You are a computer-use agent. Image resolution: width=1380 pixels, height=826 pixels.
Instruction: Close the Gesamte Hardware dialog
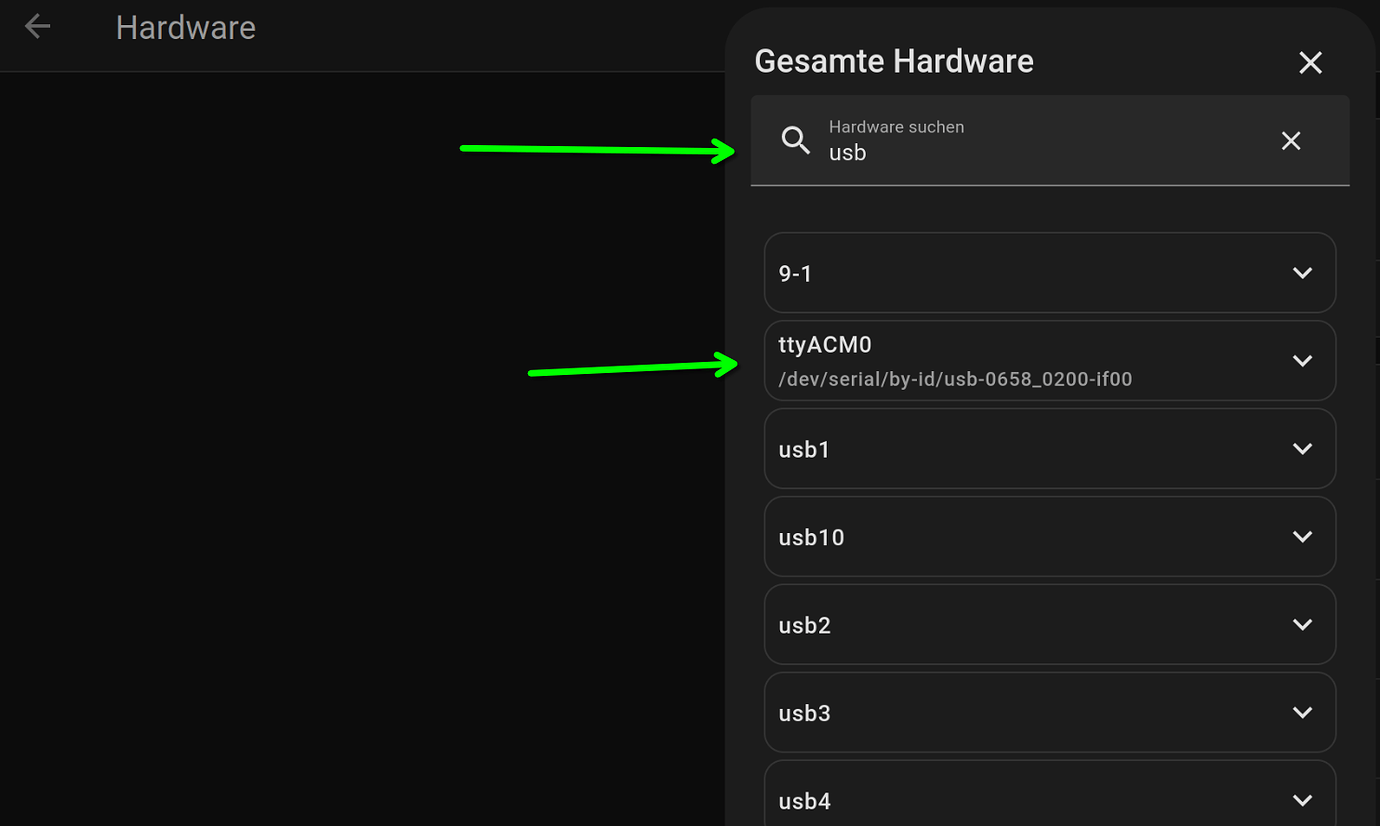(x=1310, y=63)
